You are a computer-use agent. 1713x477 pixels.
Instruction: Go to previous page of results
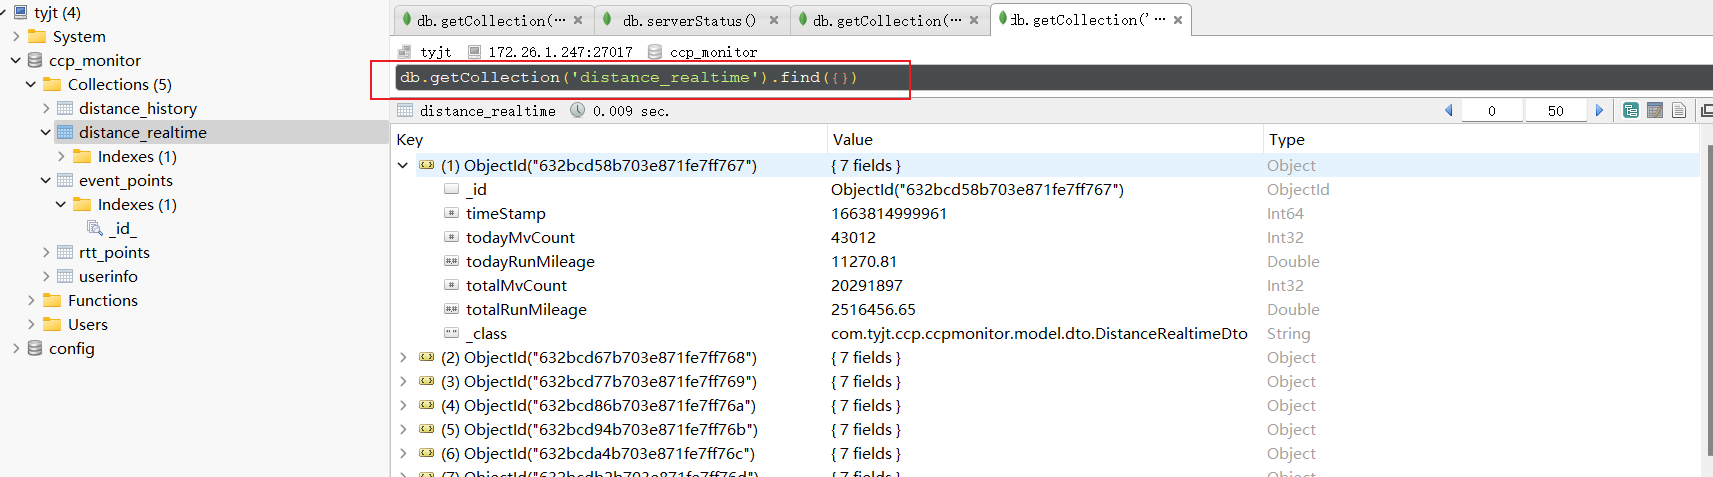click(1448, 110)
